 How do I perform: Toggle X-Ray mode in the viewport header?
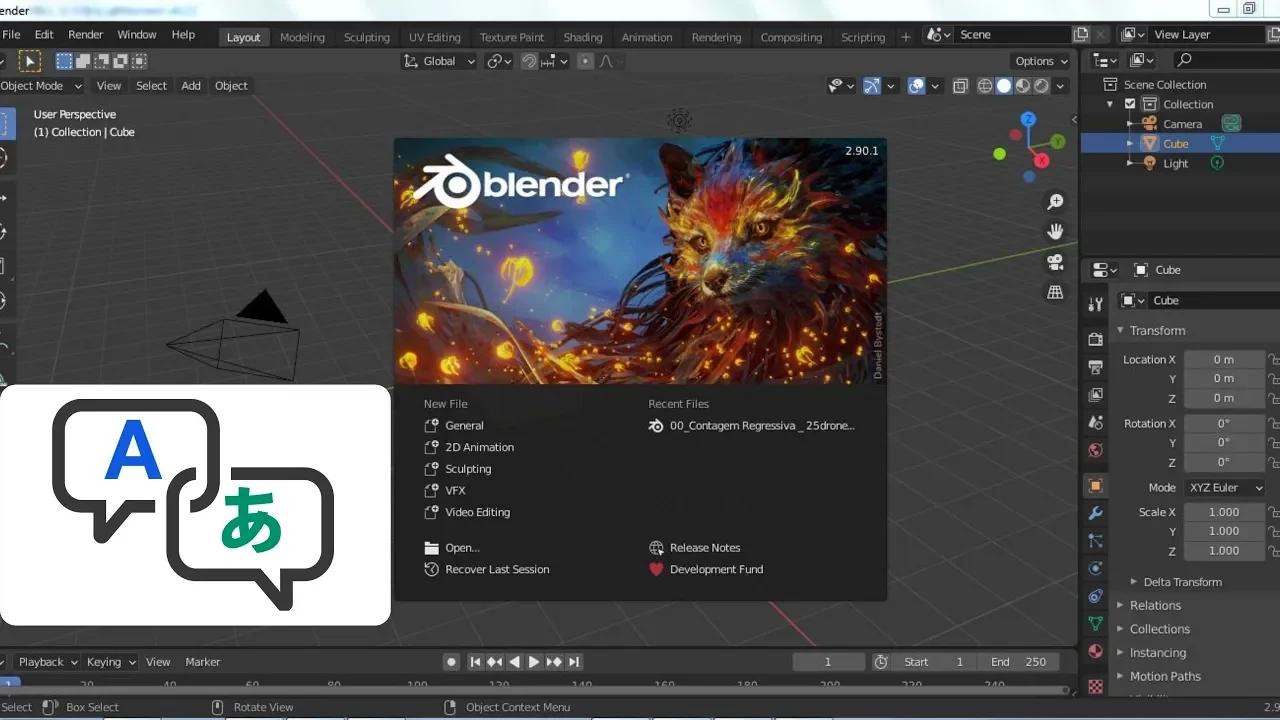click(960, 86)
